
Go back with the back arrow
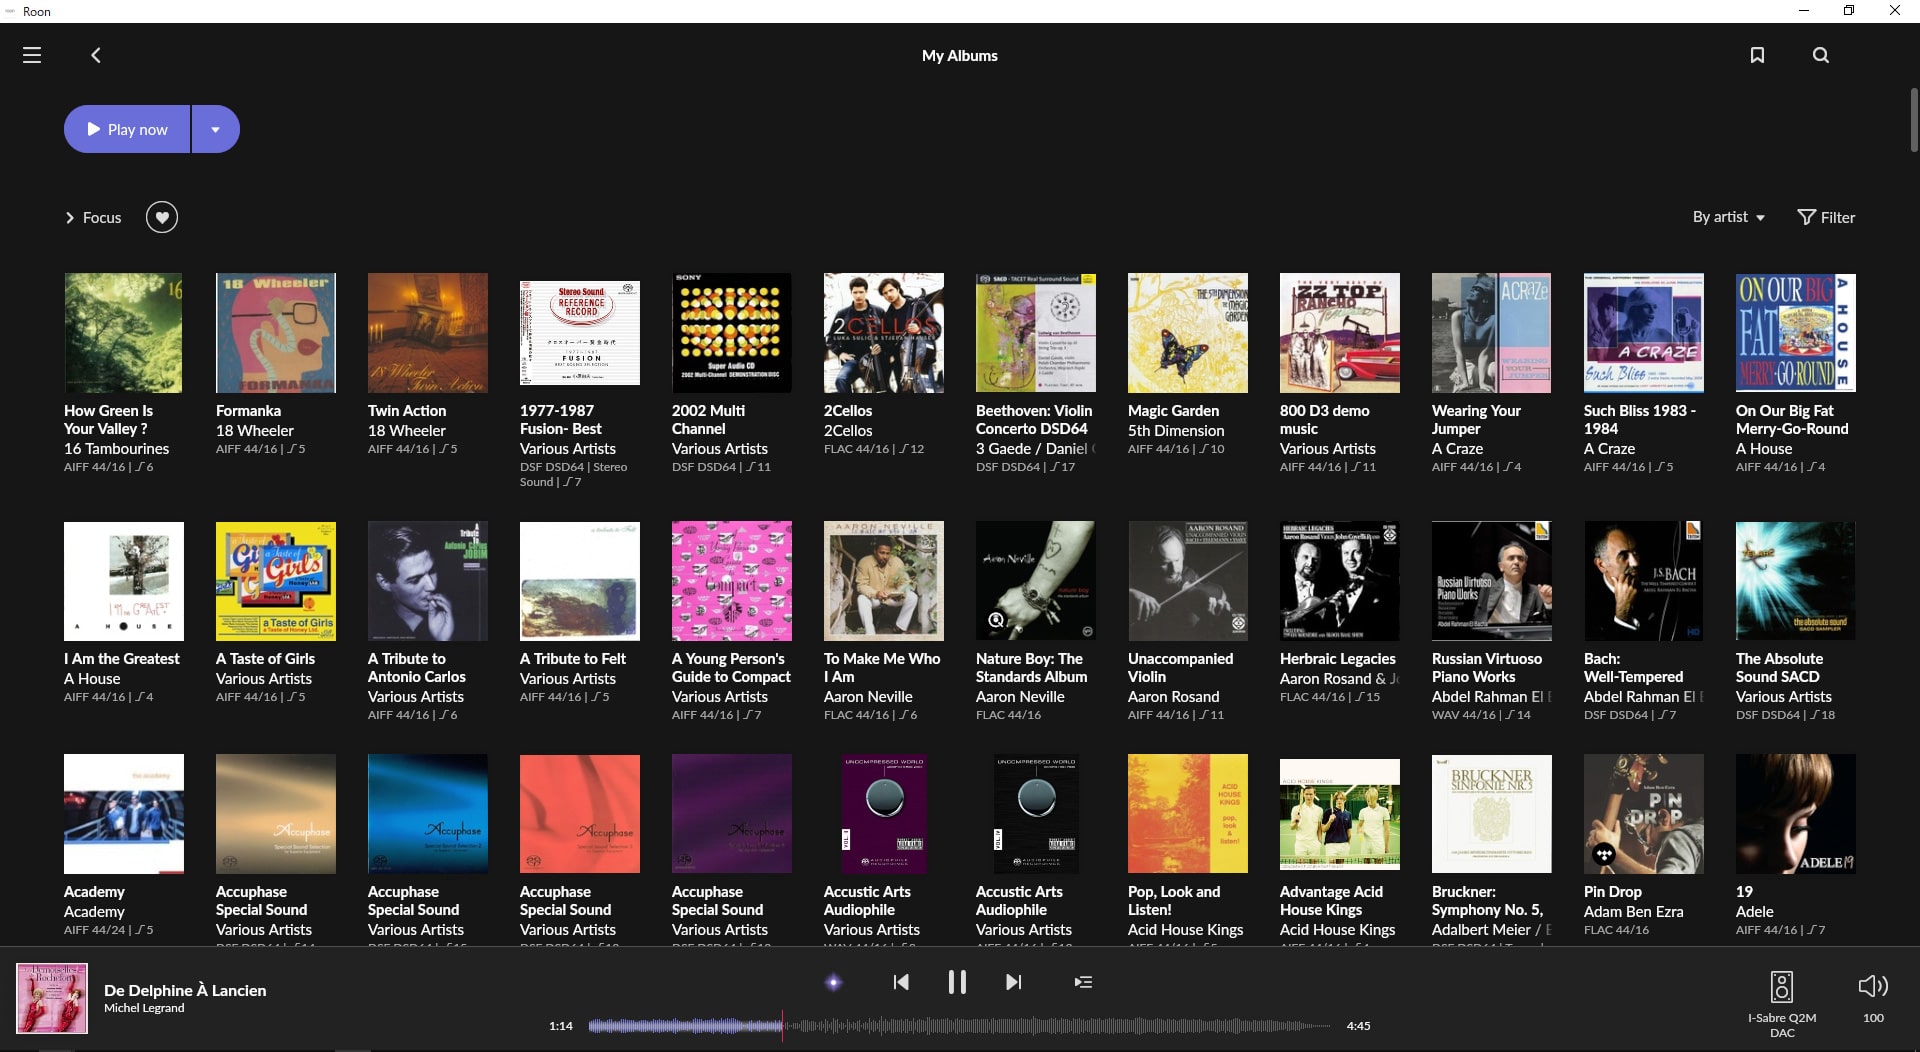pyautogui.click(x=96, y=55)
